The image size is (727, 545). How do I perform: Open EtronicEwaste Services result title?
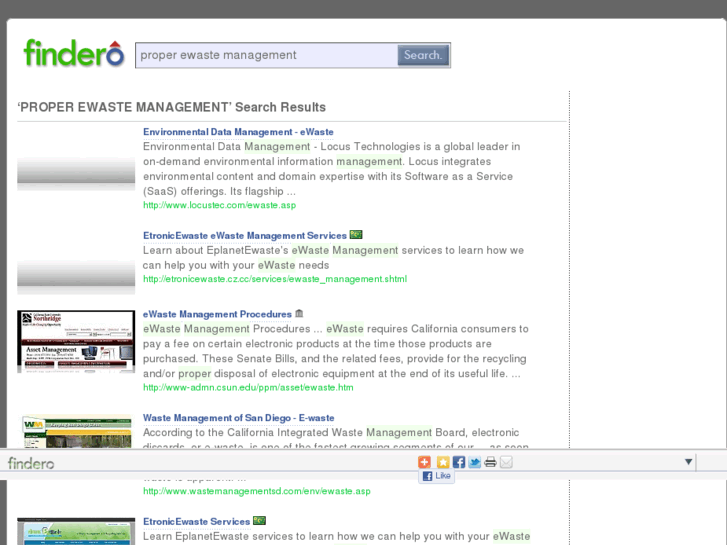196,522
